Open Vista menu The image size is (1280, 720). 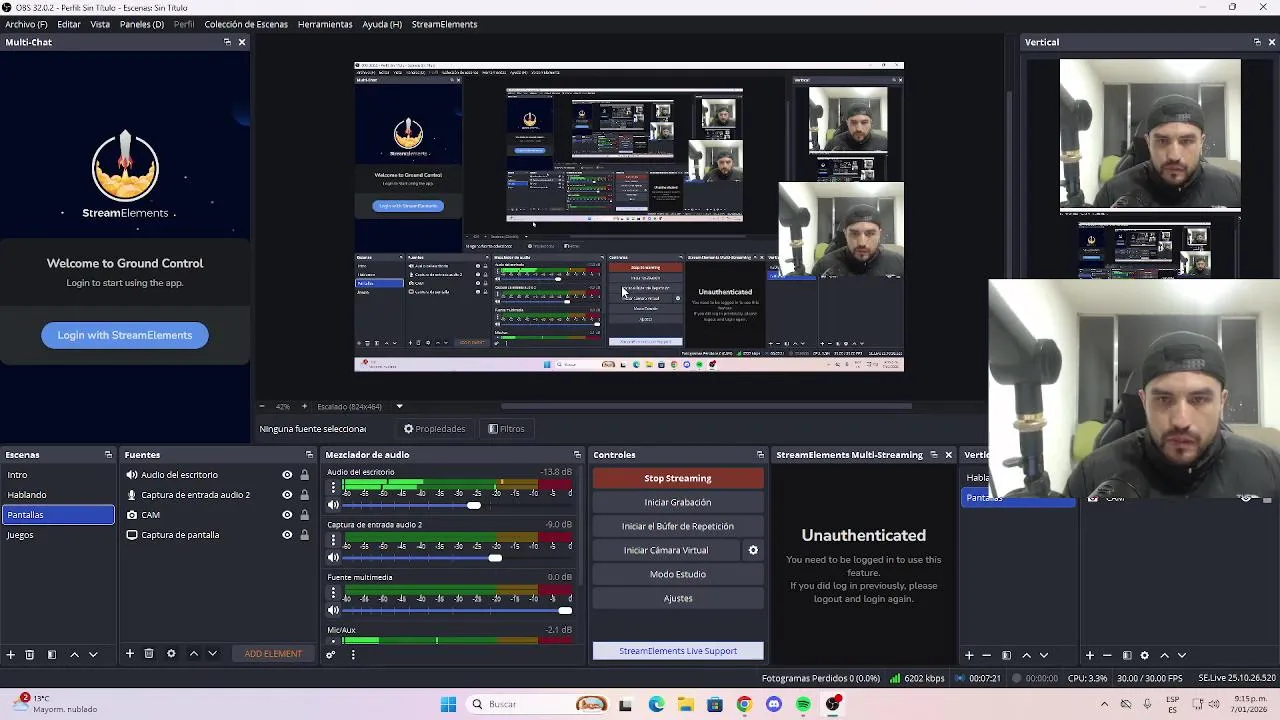pos(100,24)
